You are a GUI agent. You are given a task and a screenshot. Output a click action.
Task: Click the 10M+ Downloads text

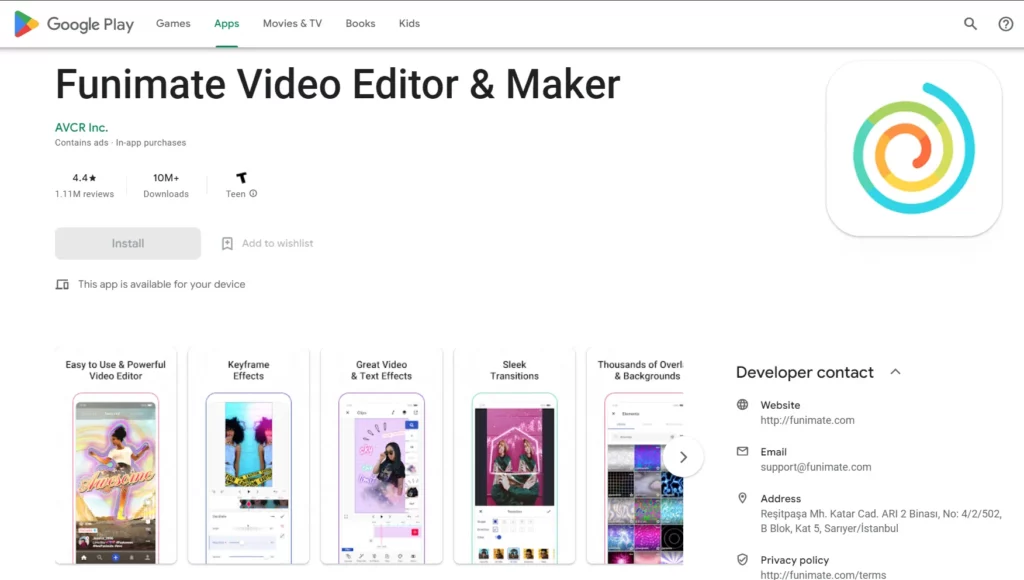166,185
